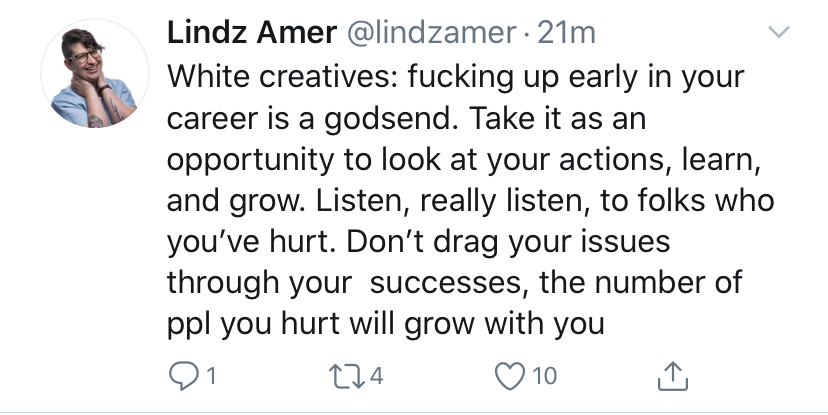Visit the @lindzamer handle

(x=431, y=33)
